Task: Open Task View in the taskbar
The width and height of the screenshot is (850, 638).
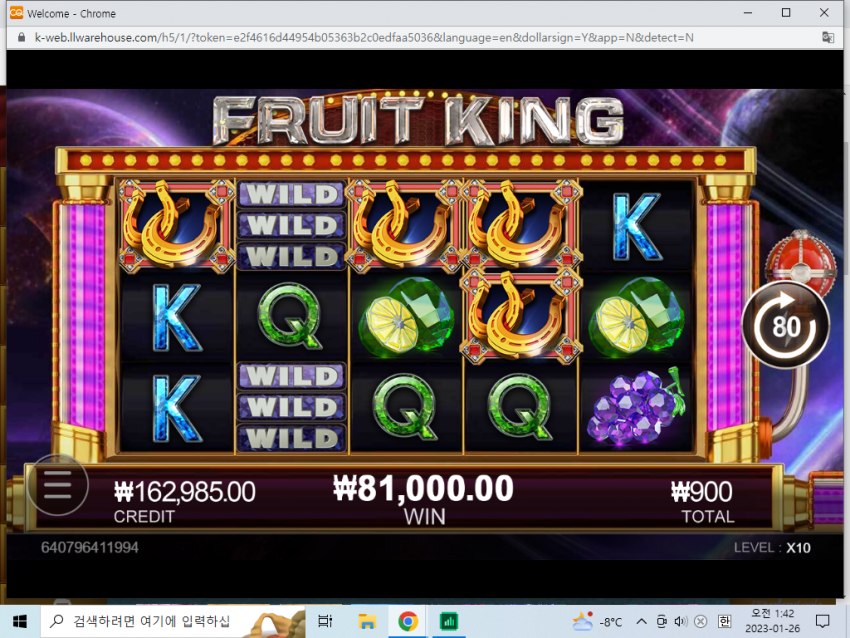Action: click(x=325, y=621)
